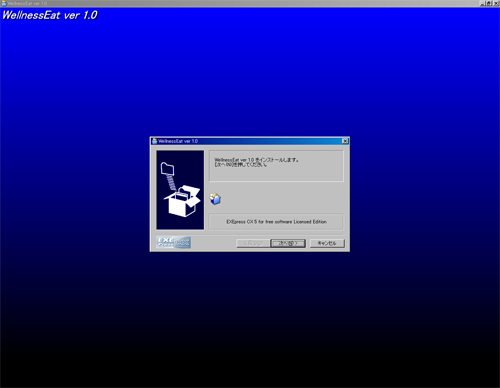
Task: Click the 'EXEpress CX 5 for free software' text
Action: [276, 222]
